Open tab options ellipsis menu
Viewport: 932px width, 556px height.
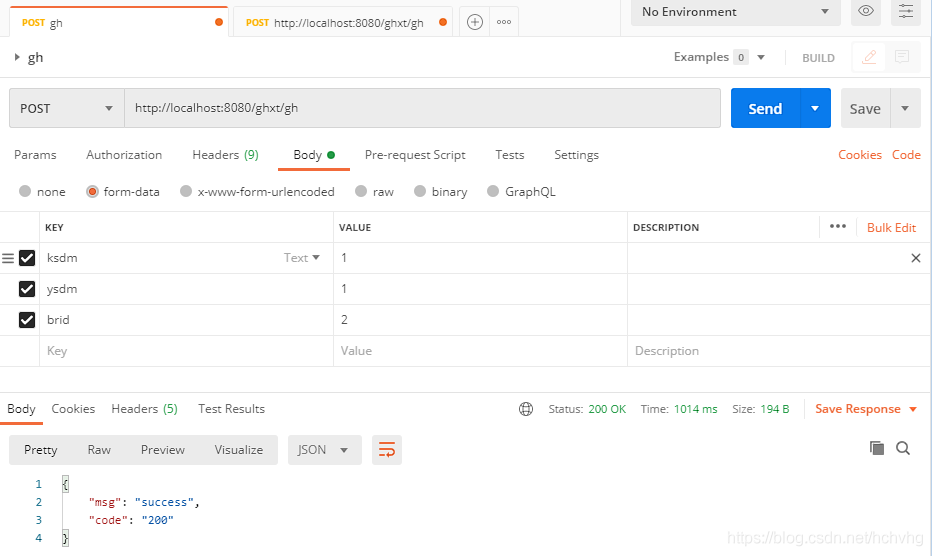[504, 22]
